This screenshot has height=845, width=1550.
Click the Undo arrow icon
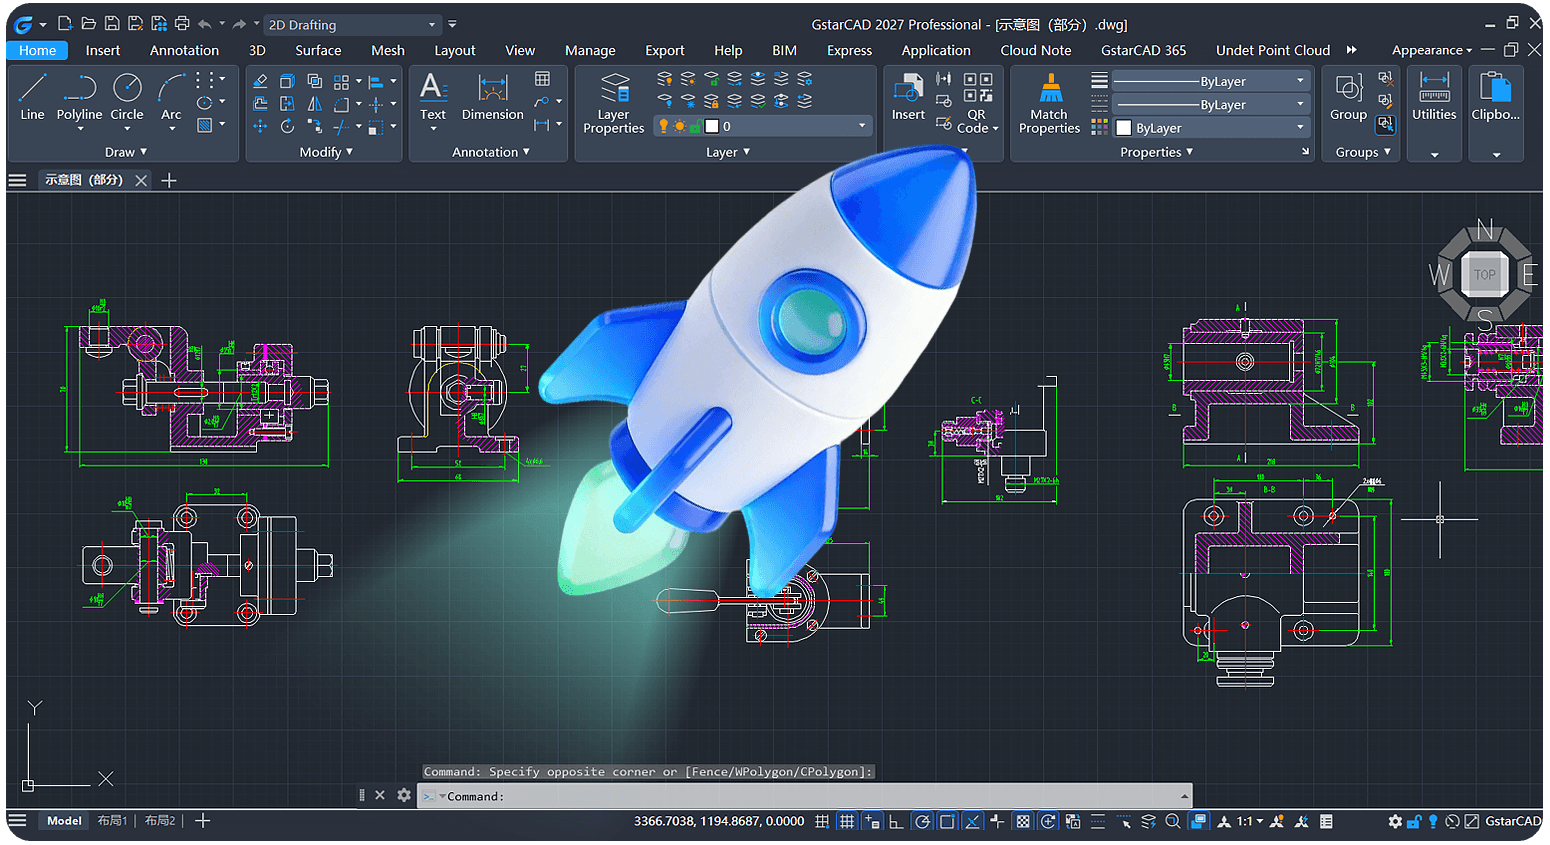pyautogui.click(x=204, y=24)
